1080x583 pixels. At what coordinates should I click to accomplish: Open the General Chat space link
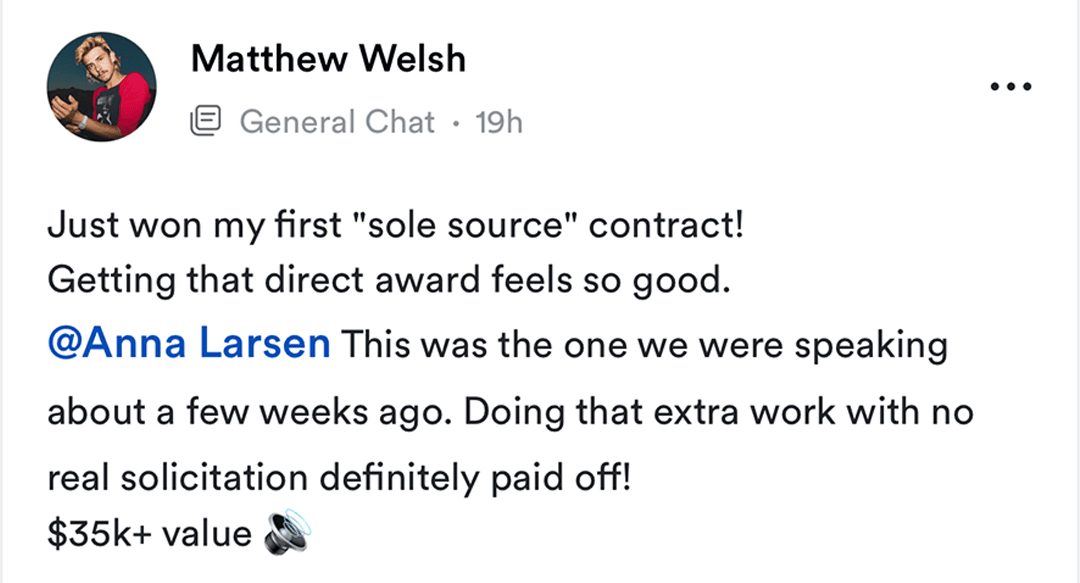click(337, 122)
